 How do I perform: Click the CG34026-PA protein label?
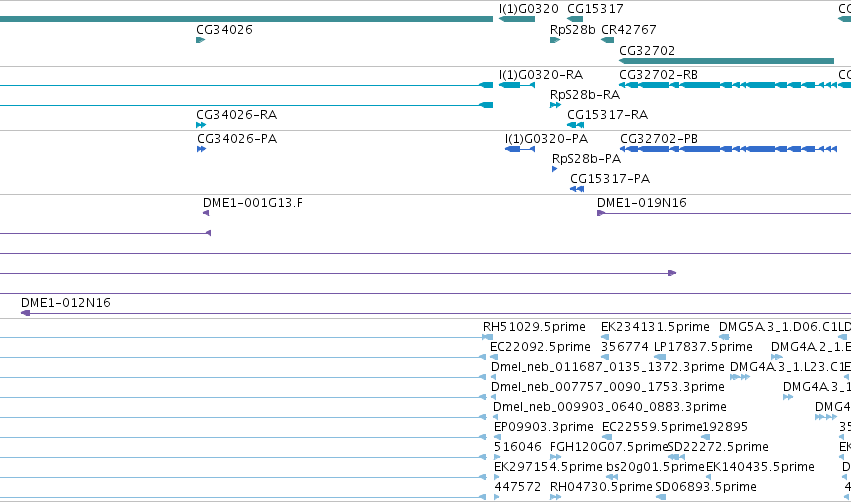pyautogui.click(x=237, y=139)
